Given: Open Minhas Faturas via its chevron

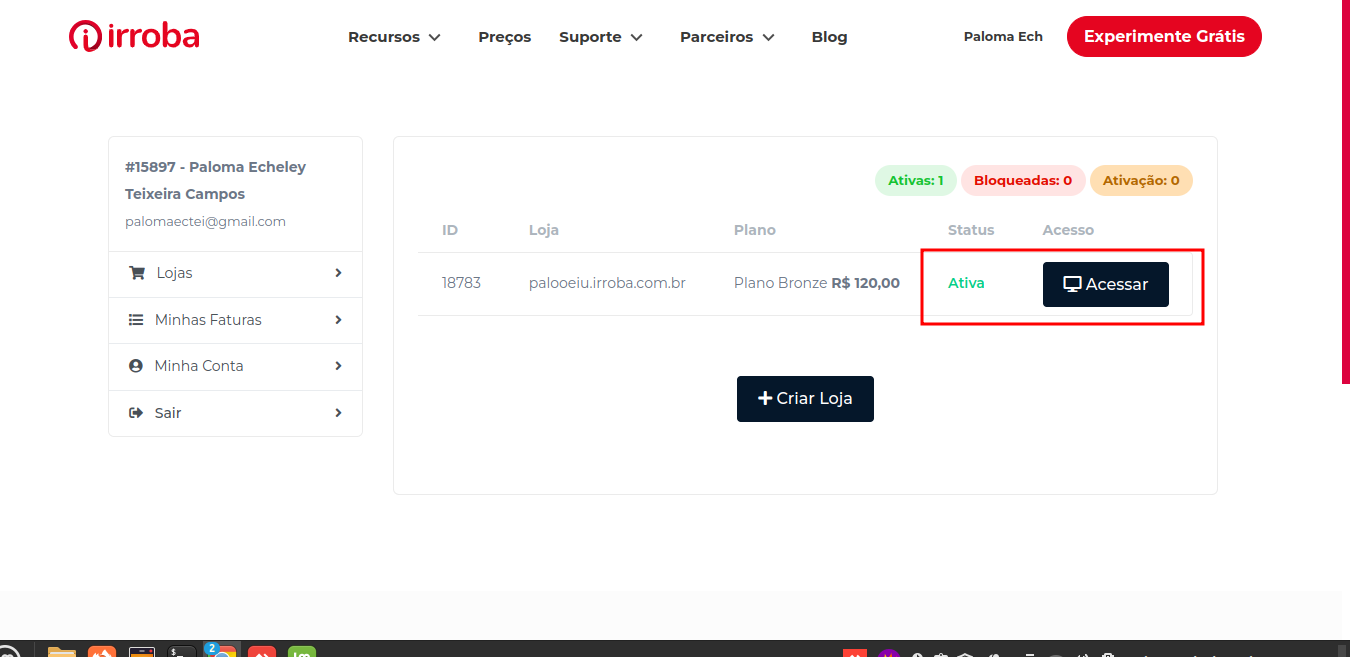Looking at the screenshot, I should [x=339, y=320].
